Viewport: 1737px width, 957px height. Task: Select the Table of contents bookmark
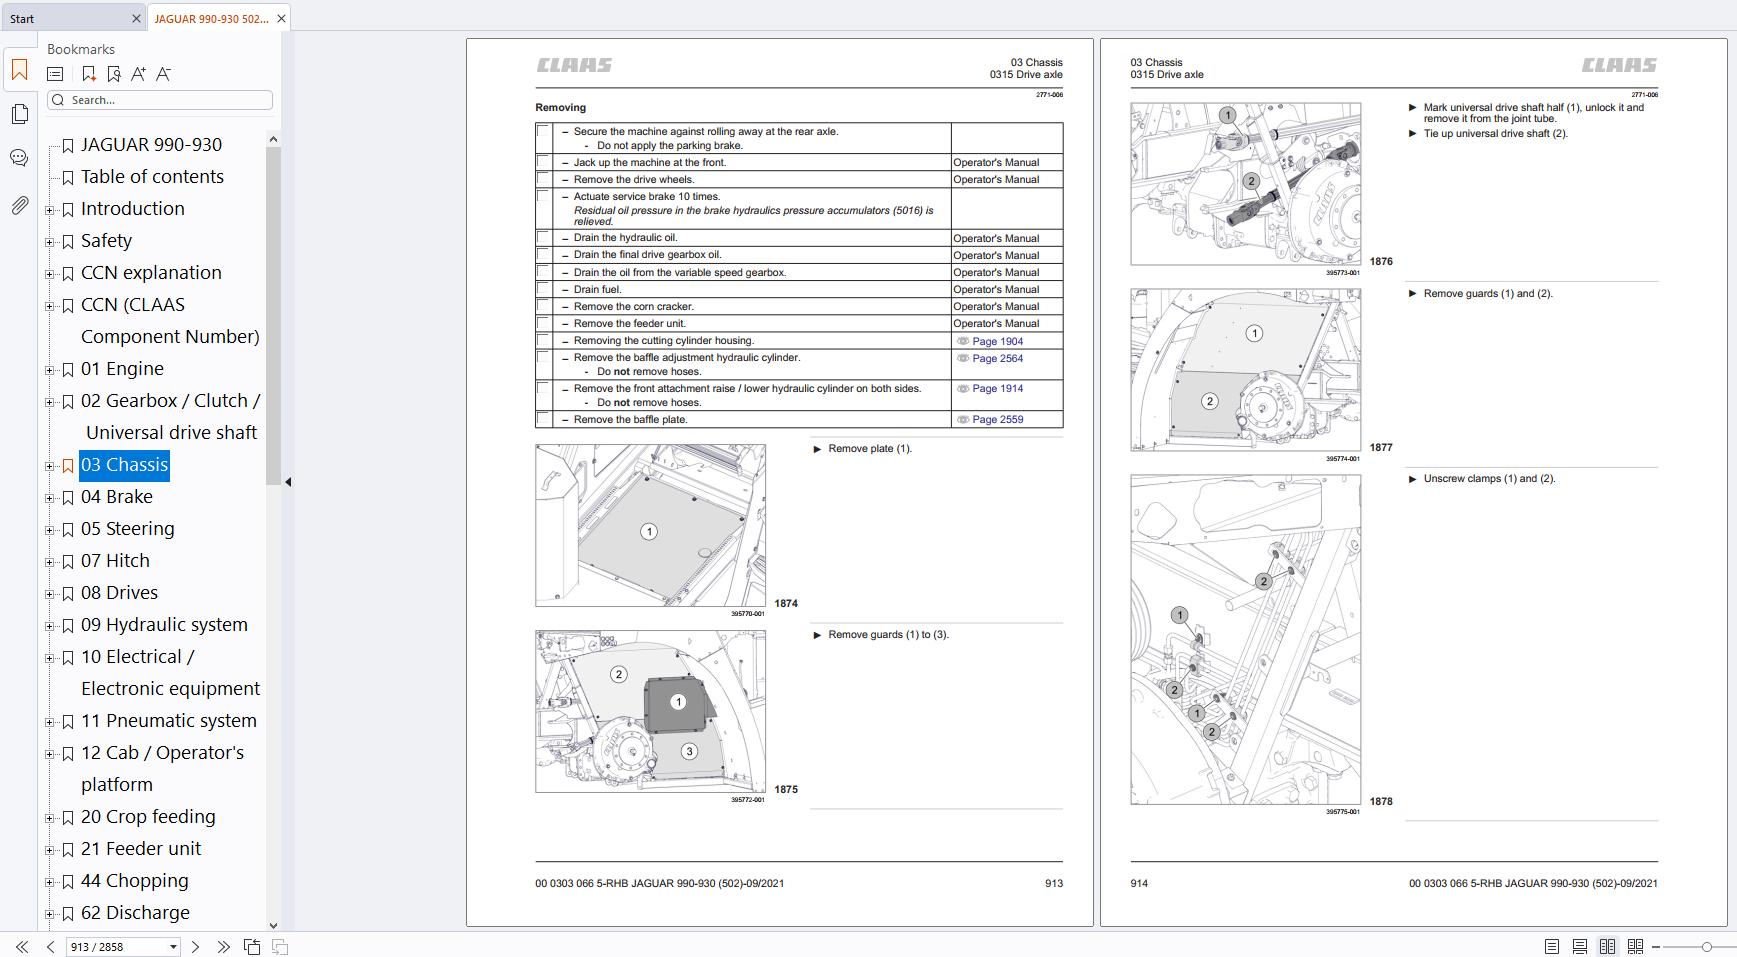[x=152, y=177]
